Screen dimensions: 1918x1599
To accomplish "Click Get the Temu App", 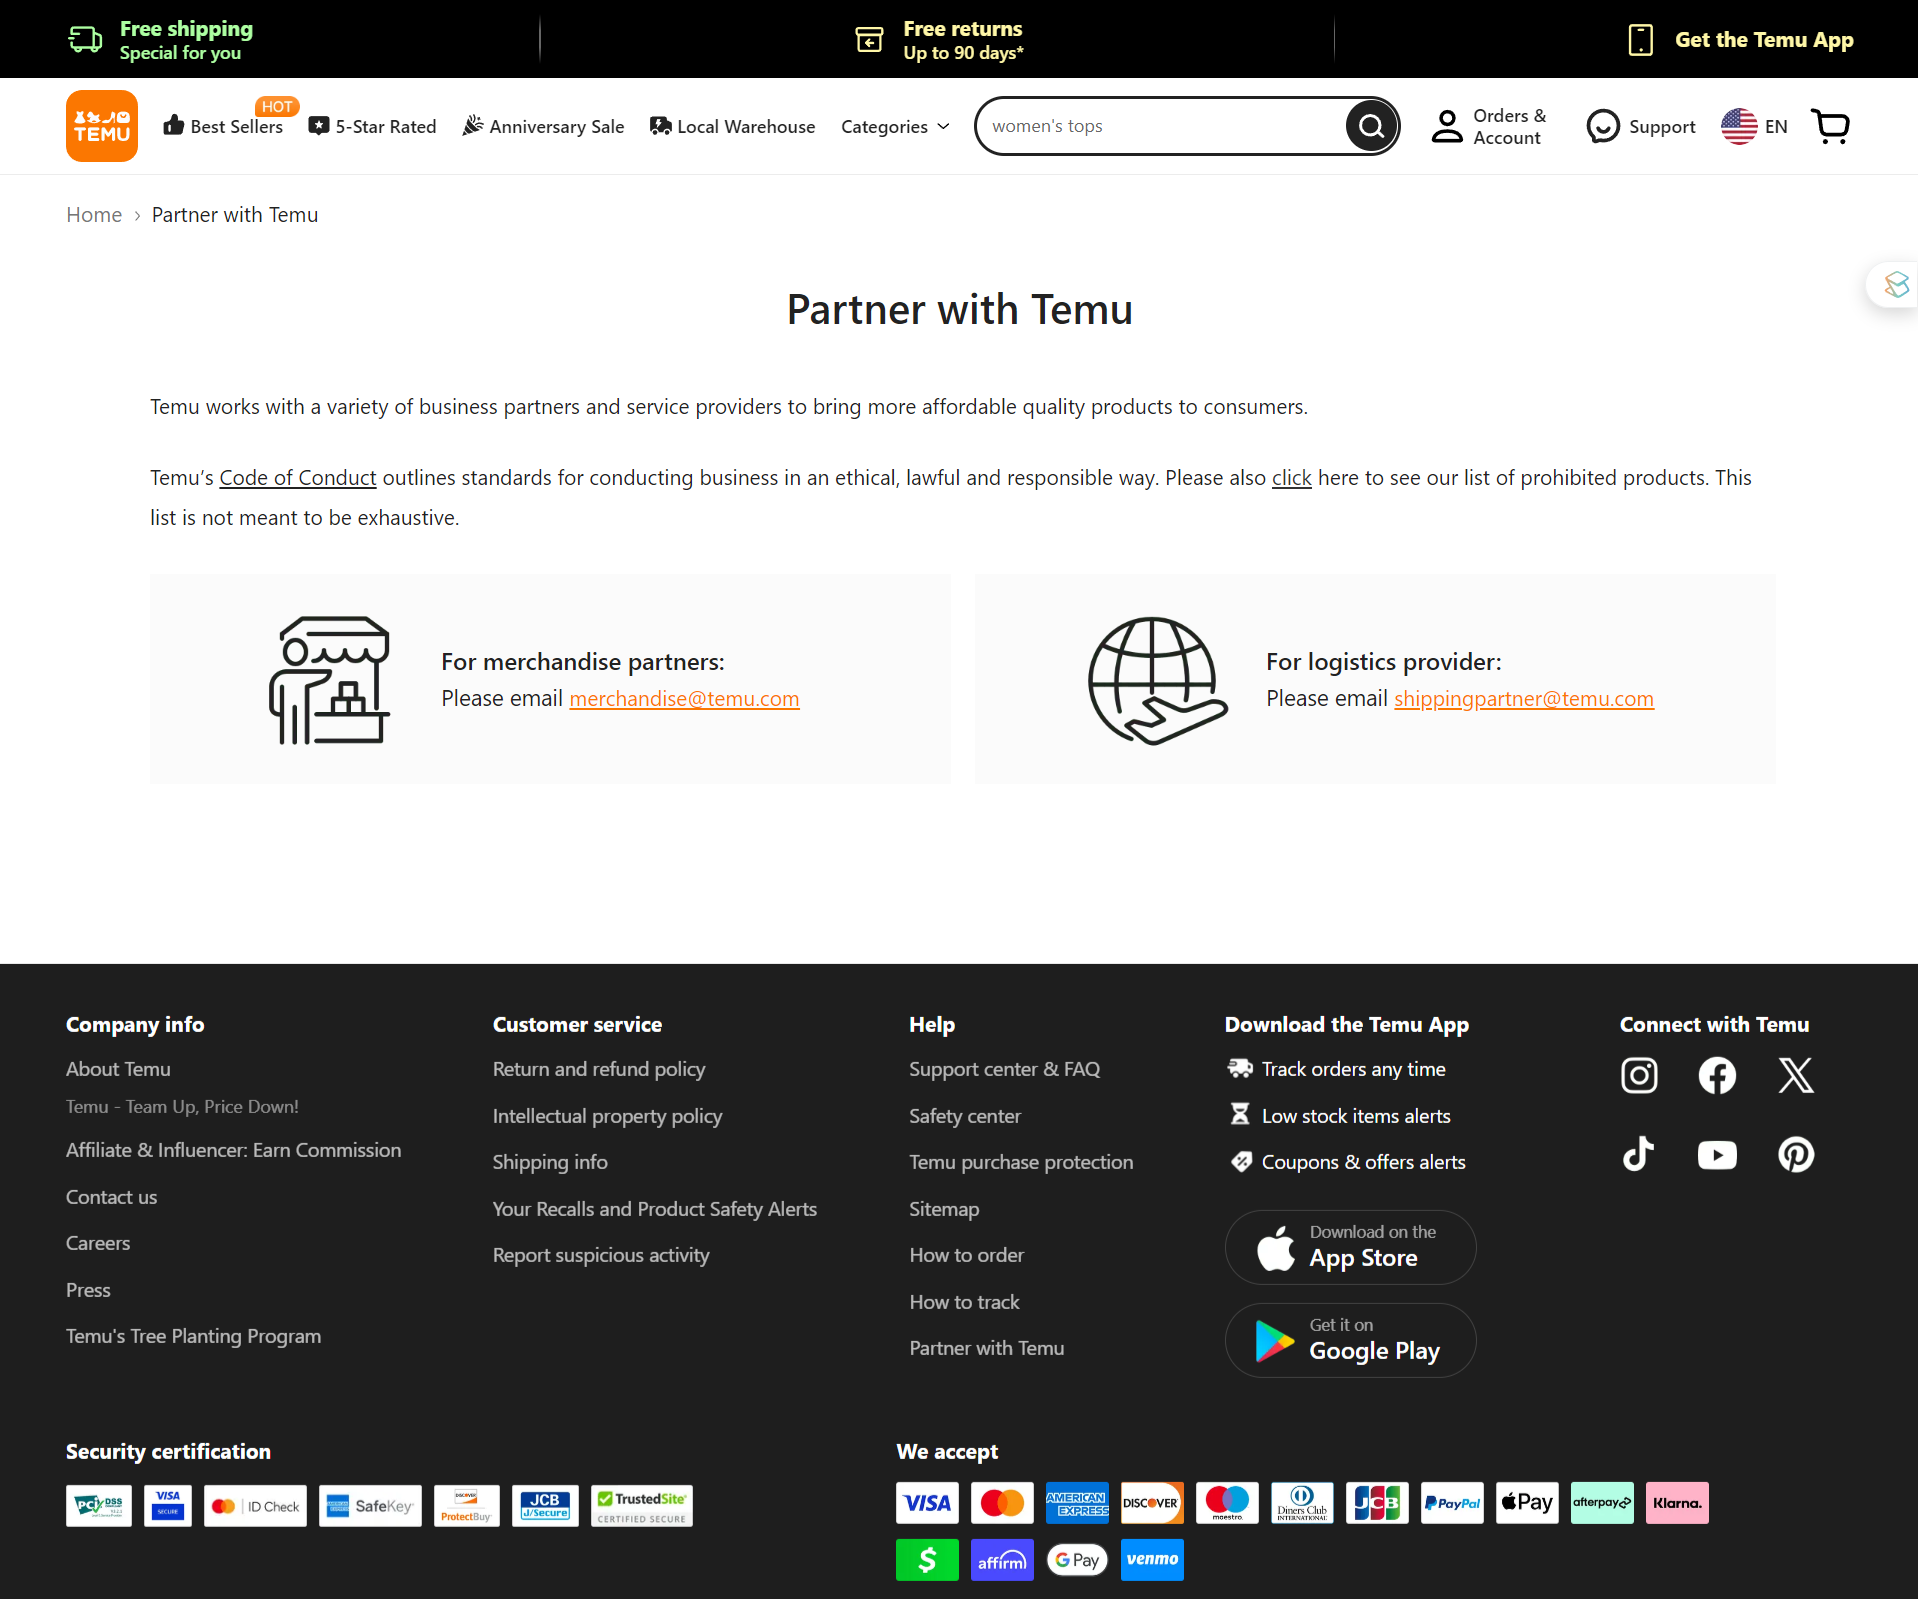I will point(1740,40).
